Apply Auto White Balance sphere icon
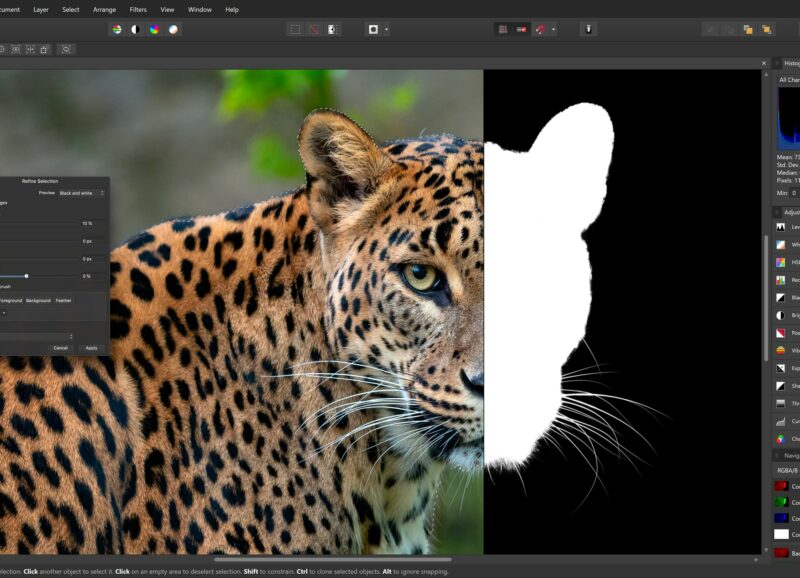 [173, 29]
